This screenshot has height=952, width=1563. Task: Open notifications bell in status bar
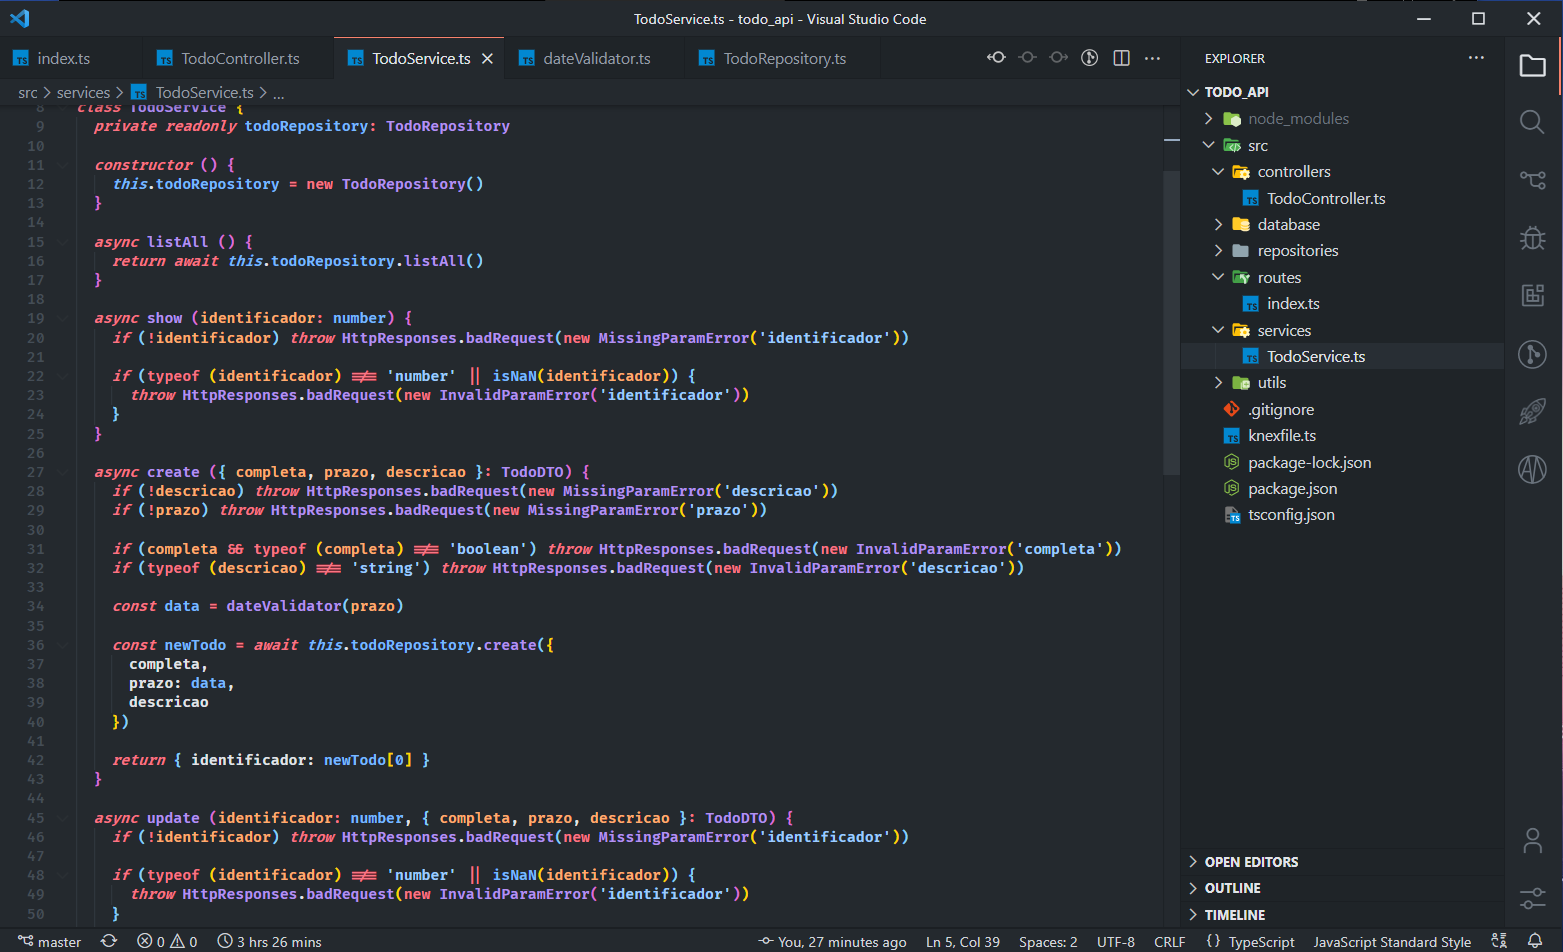click(x=1535, y=941)
